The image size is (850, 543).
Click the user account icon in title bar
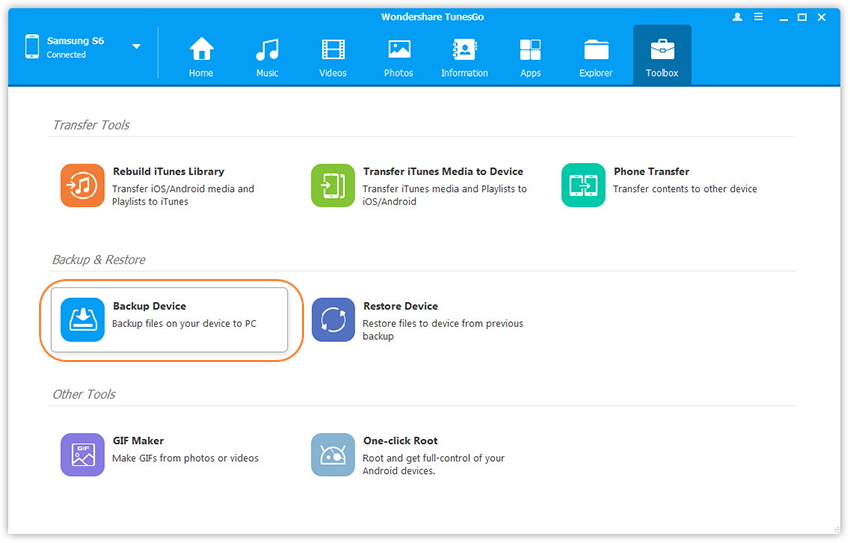[x=737, y=17]
